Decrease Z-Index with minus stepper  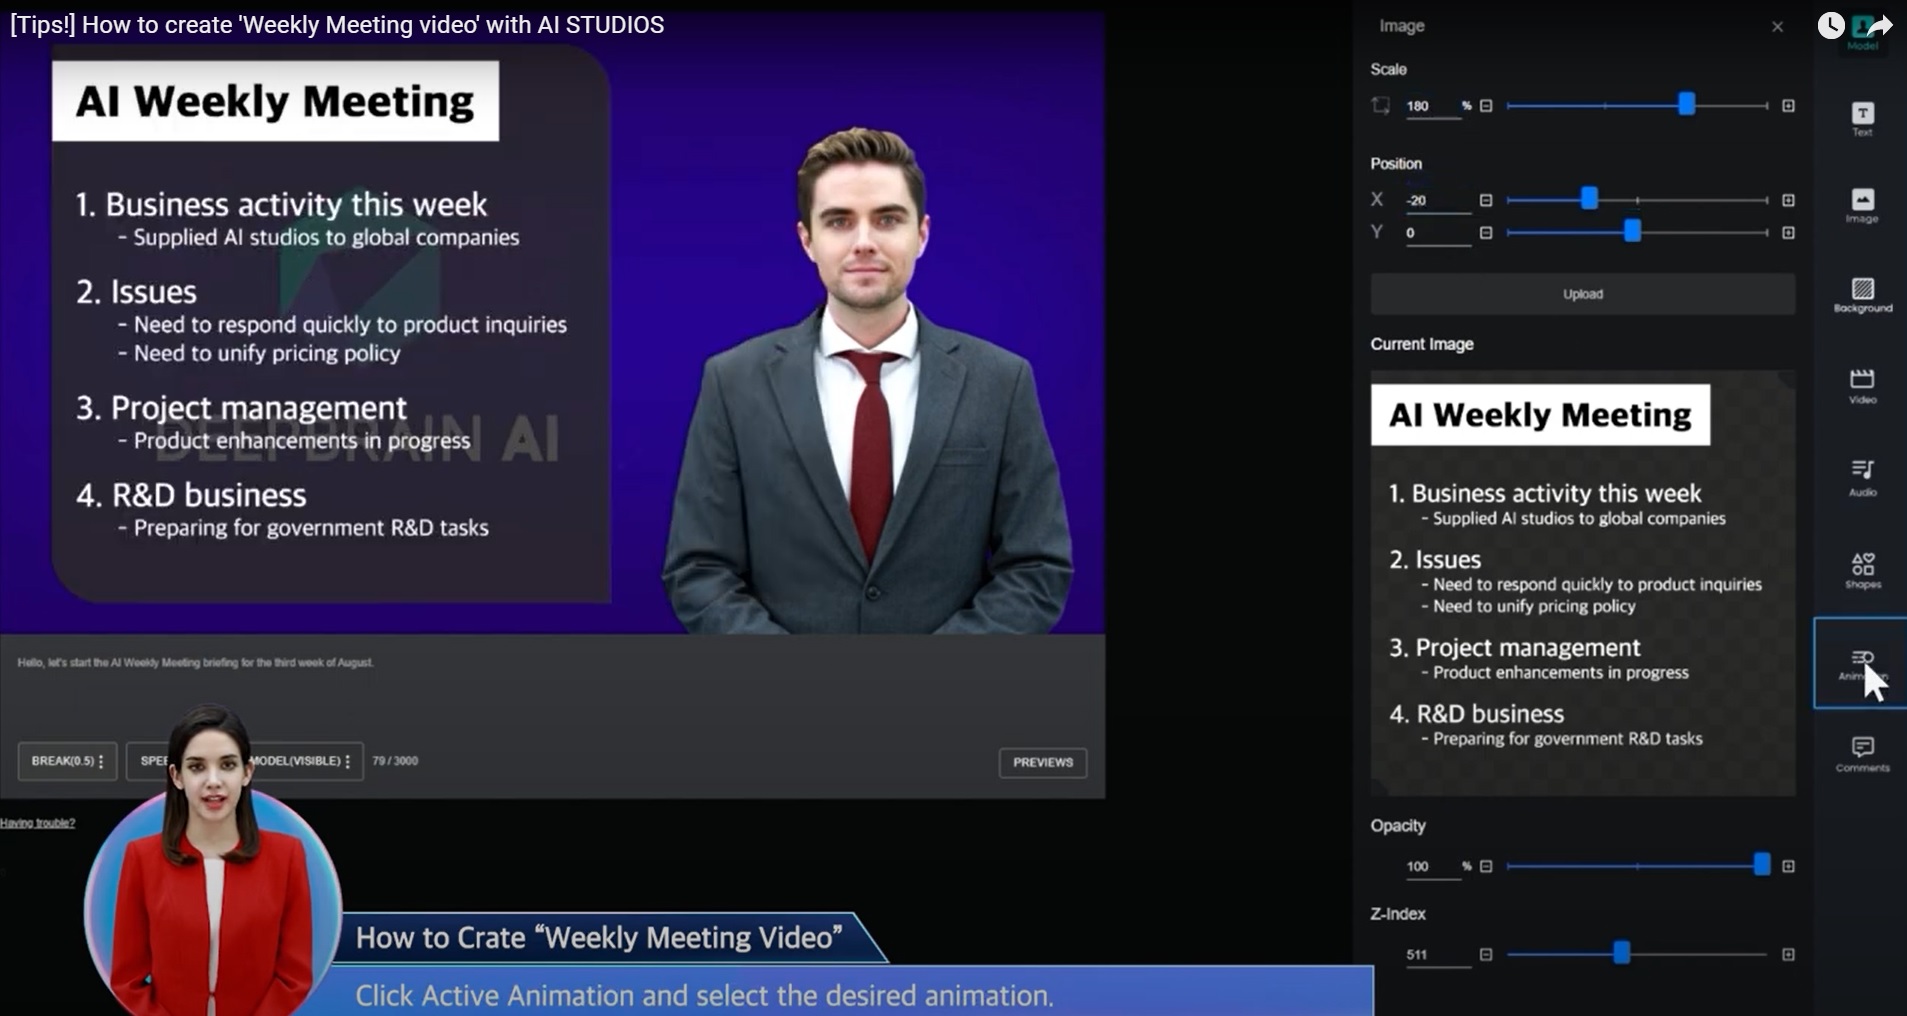coord(1486,954)
